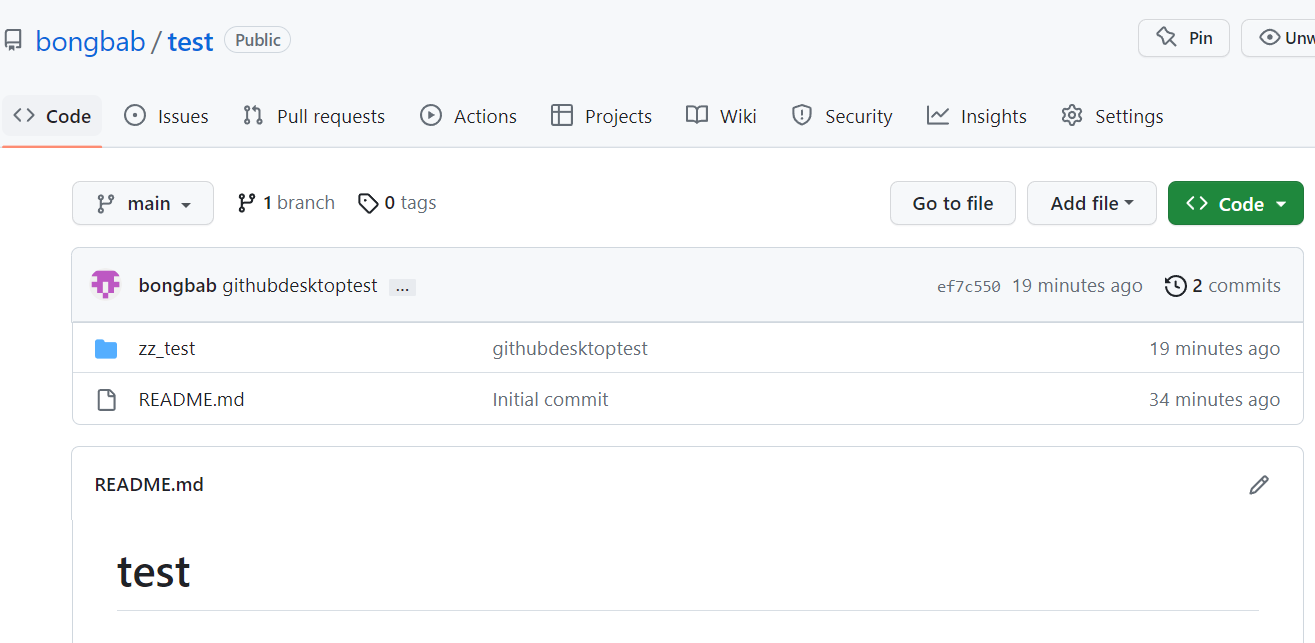1315x643 pixels.
Task: View the Insights tab
Action: (977, 116)
